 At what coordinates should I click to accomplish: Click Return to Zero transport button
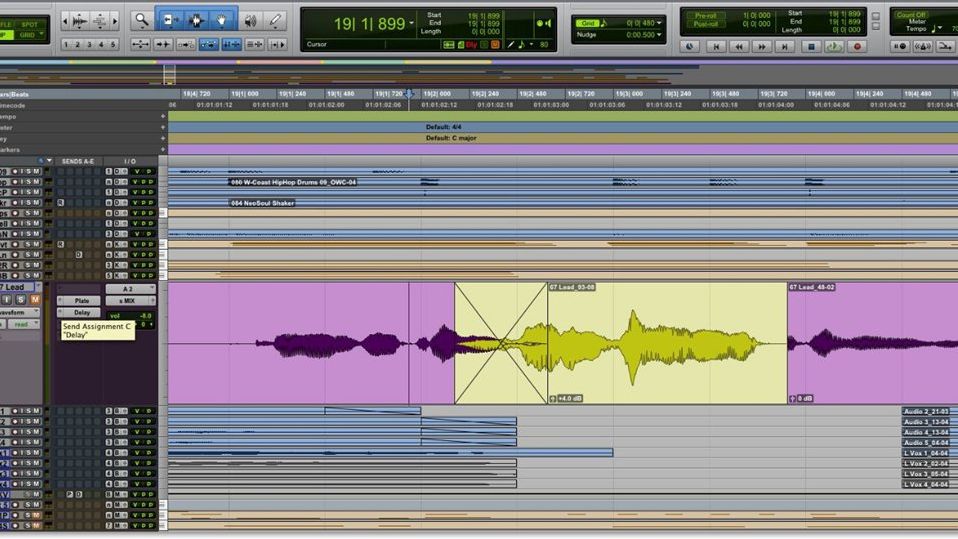pyautogui.click(x=716, y=46)
